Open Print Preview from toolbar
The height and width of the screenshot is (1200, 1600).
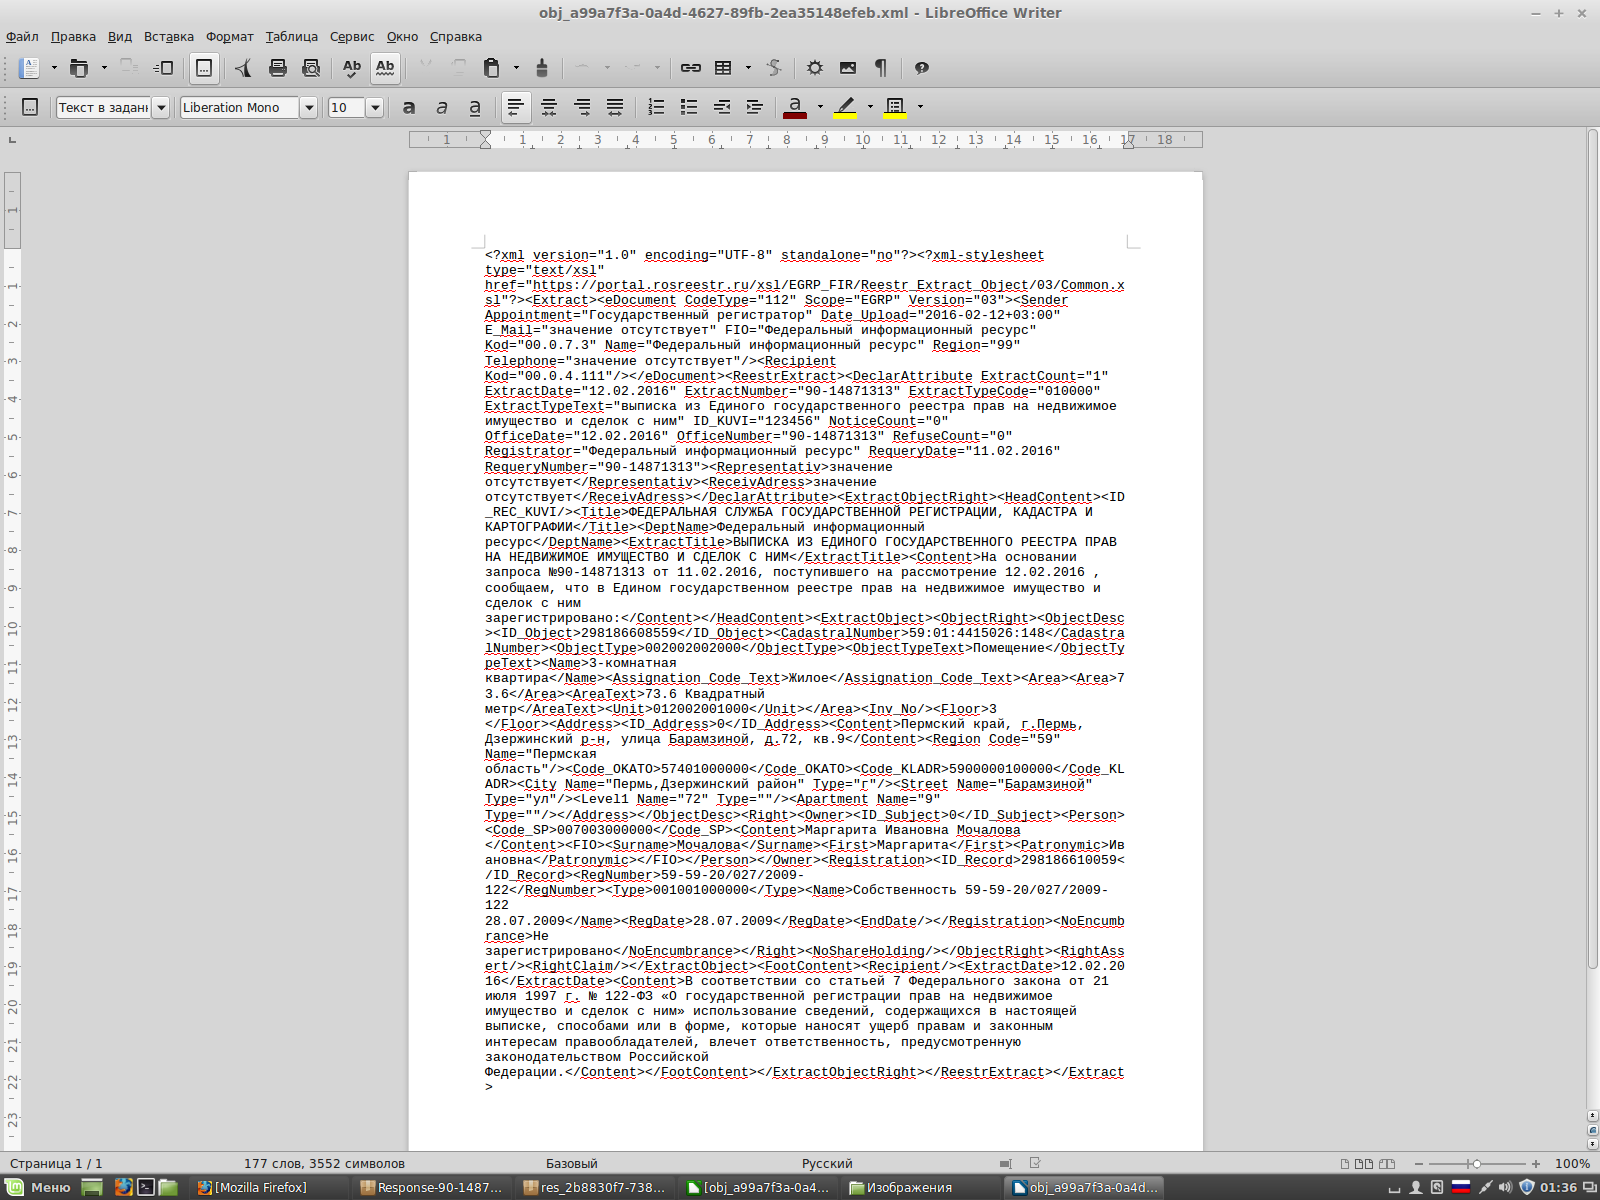(x=311, y=68)
